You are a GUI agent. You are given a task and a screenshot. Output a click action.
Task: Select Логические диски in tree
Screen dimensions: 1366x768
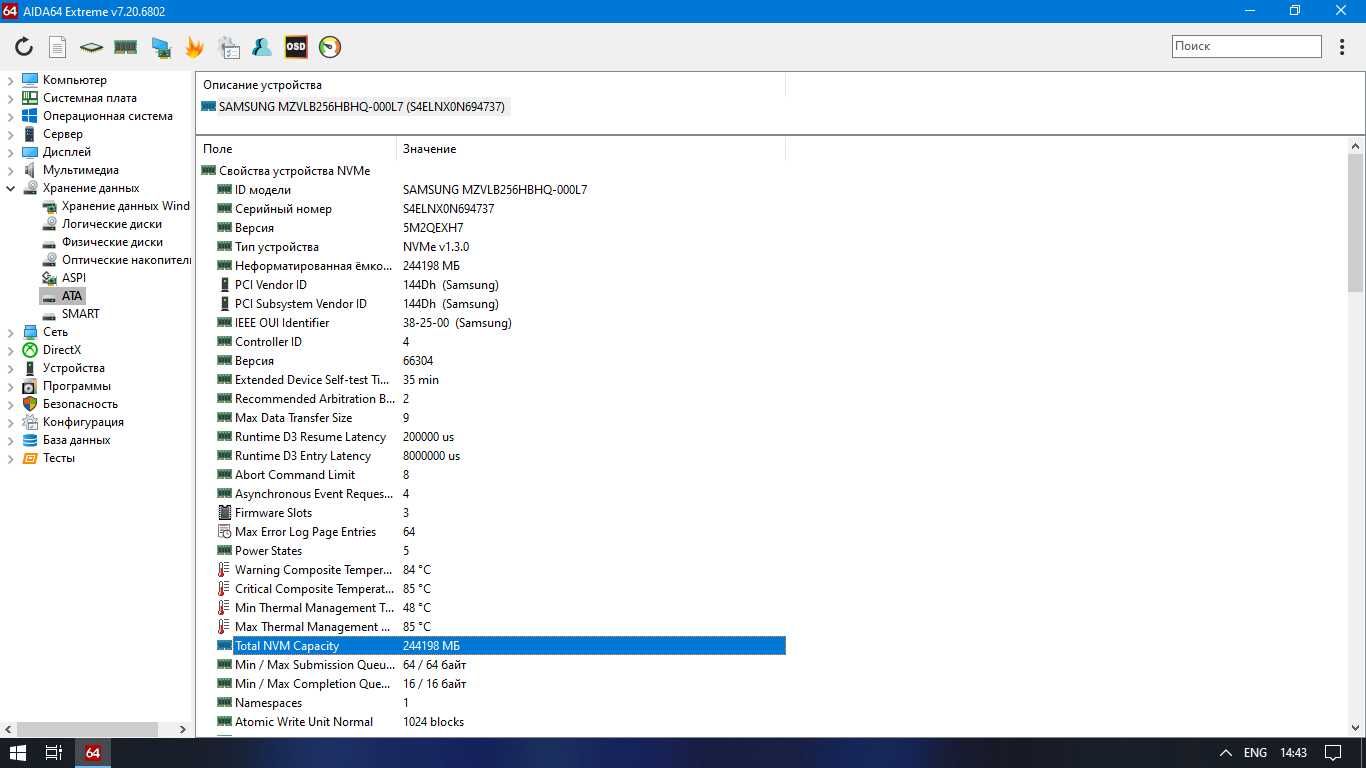coord(112,224)
